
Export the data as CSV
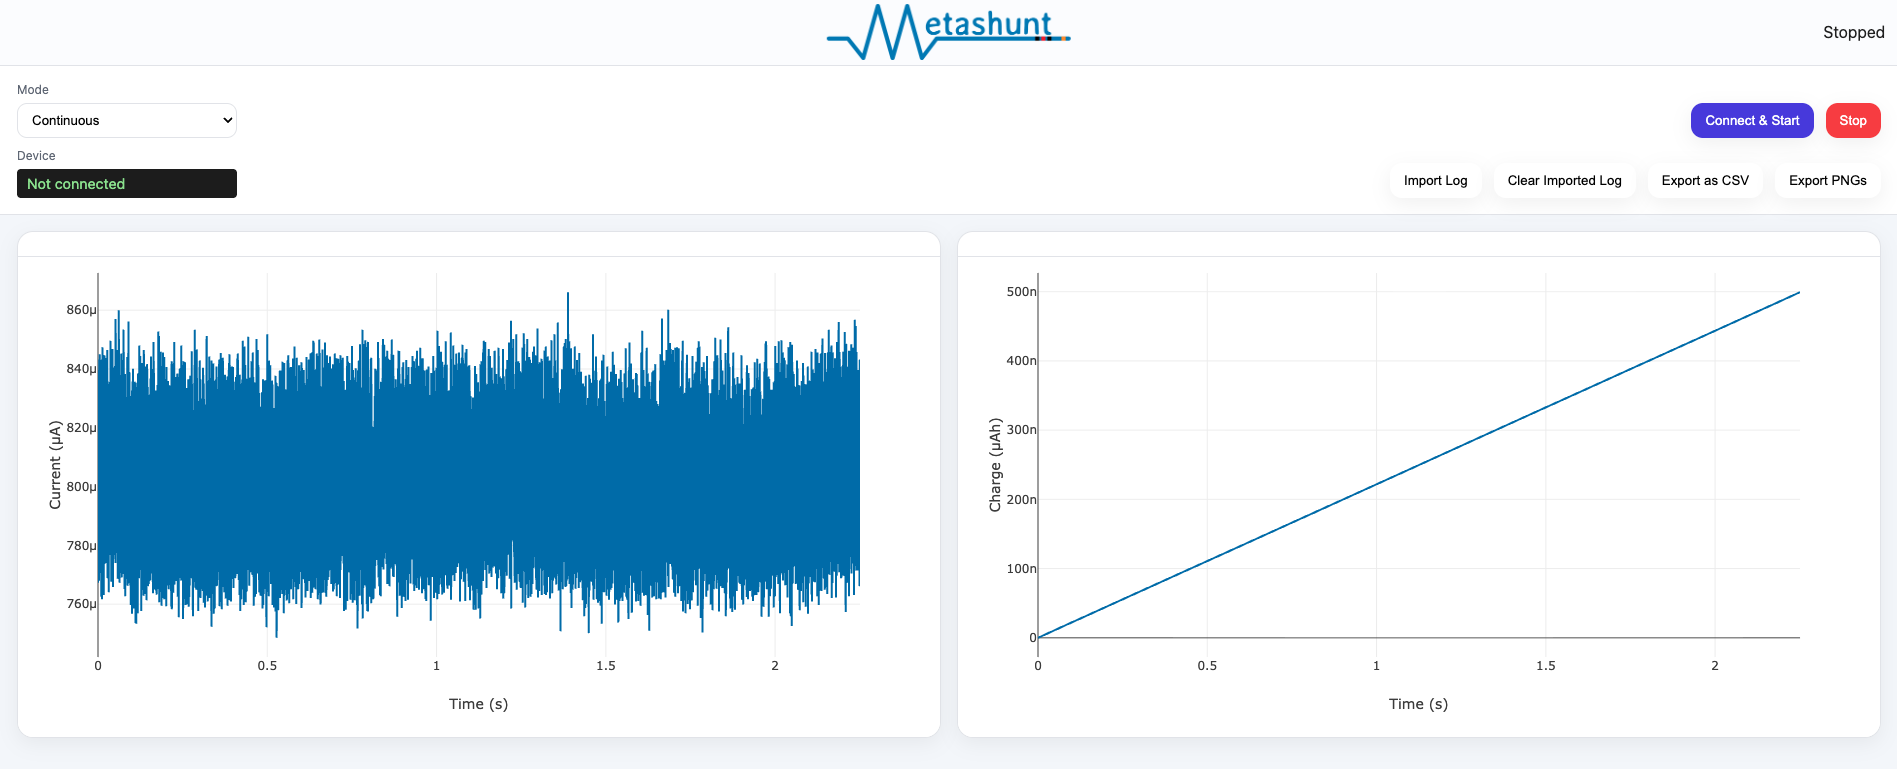point(1705,181)
